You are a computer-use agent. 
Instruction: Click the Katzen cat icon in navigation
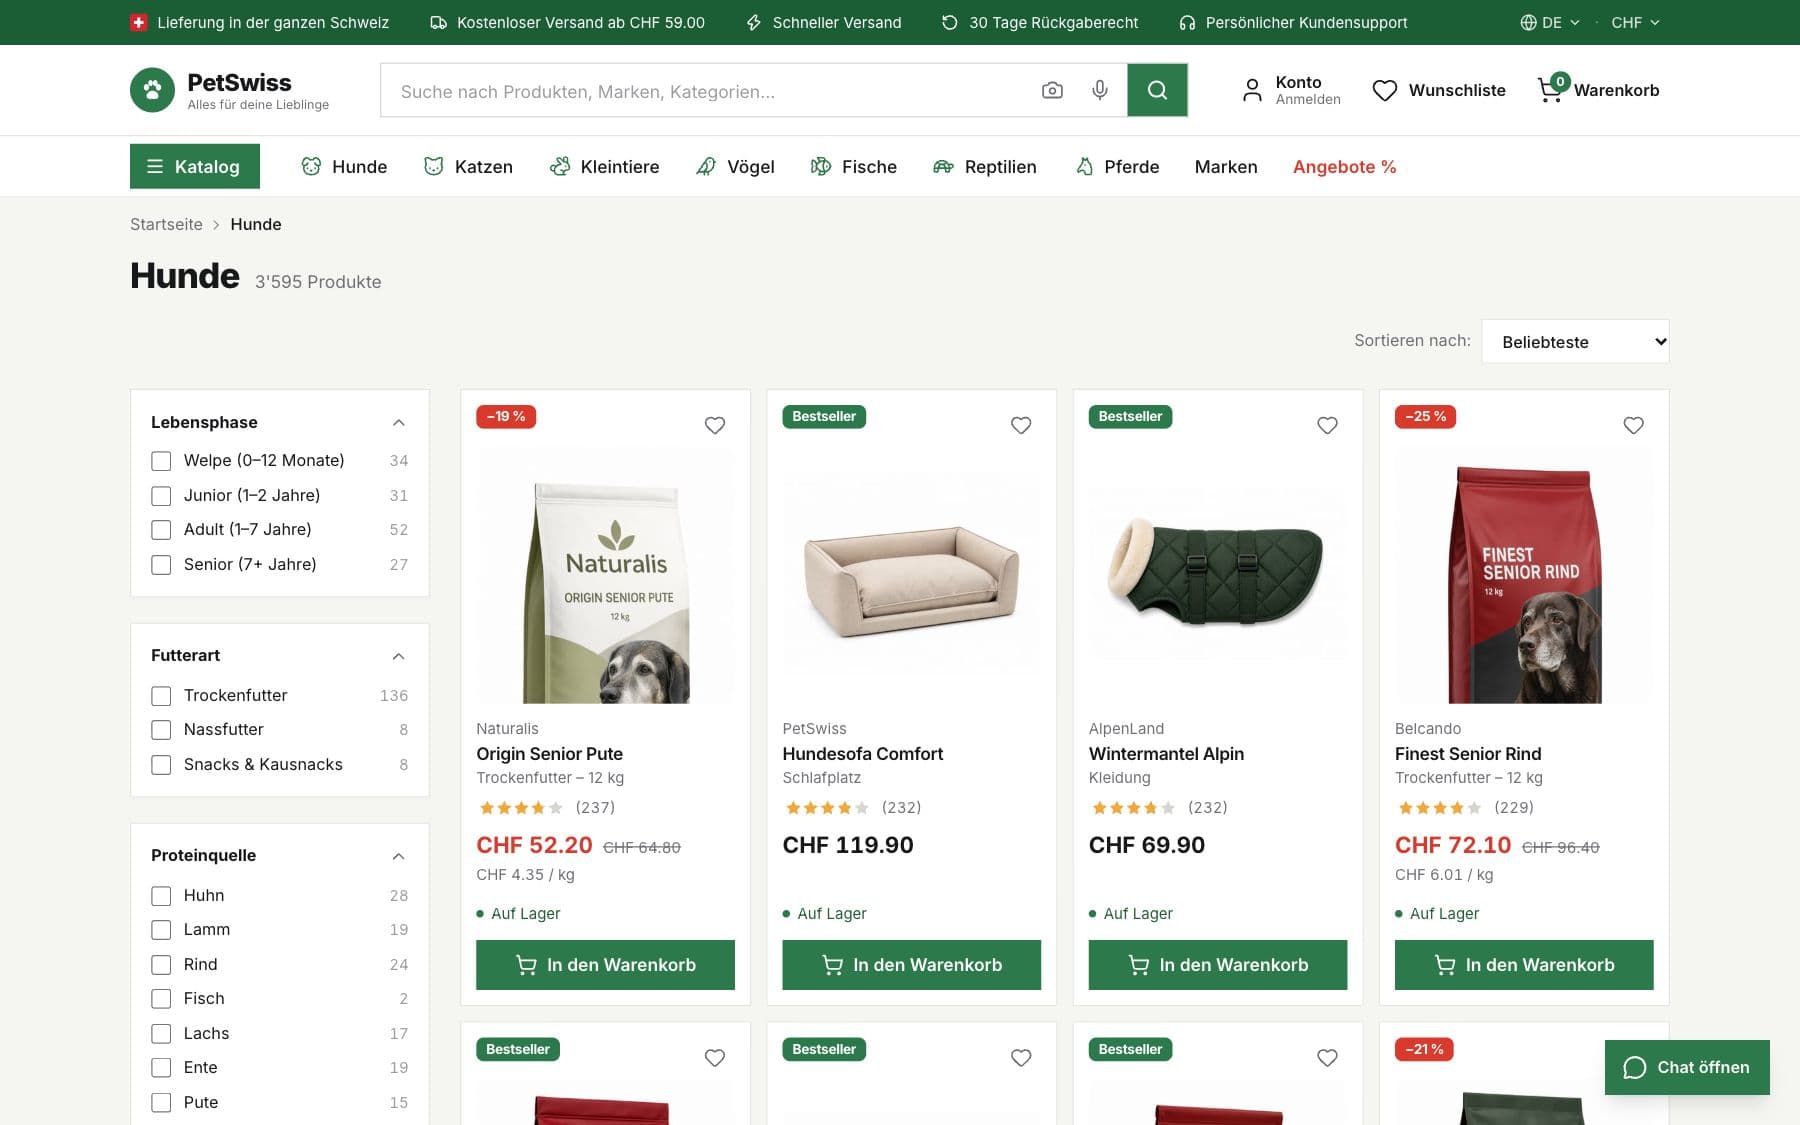pos(433,166)
